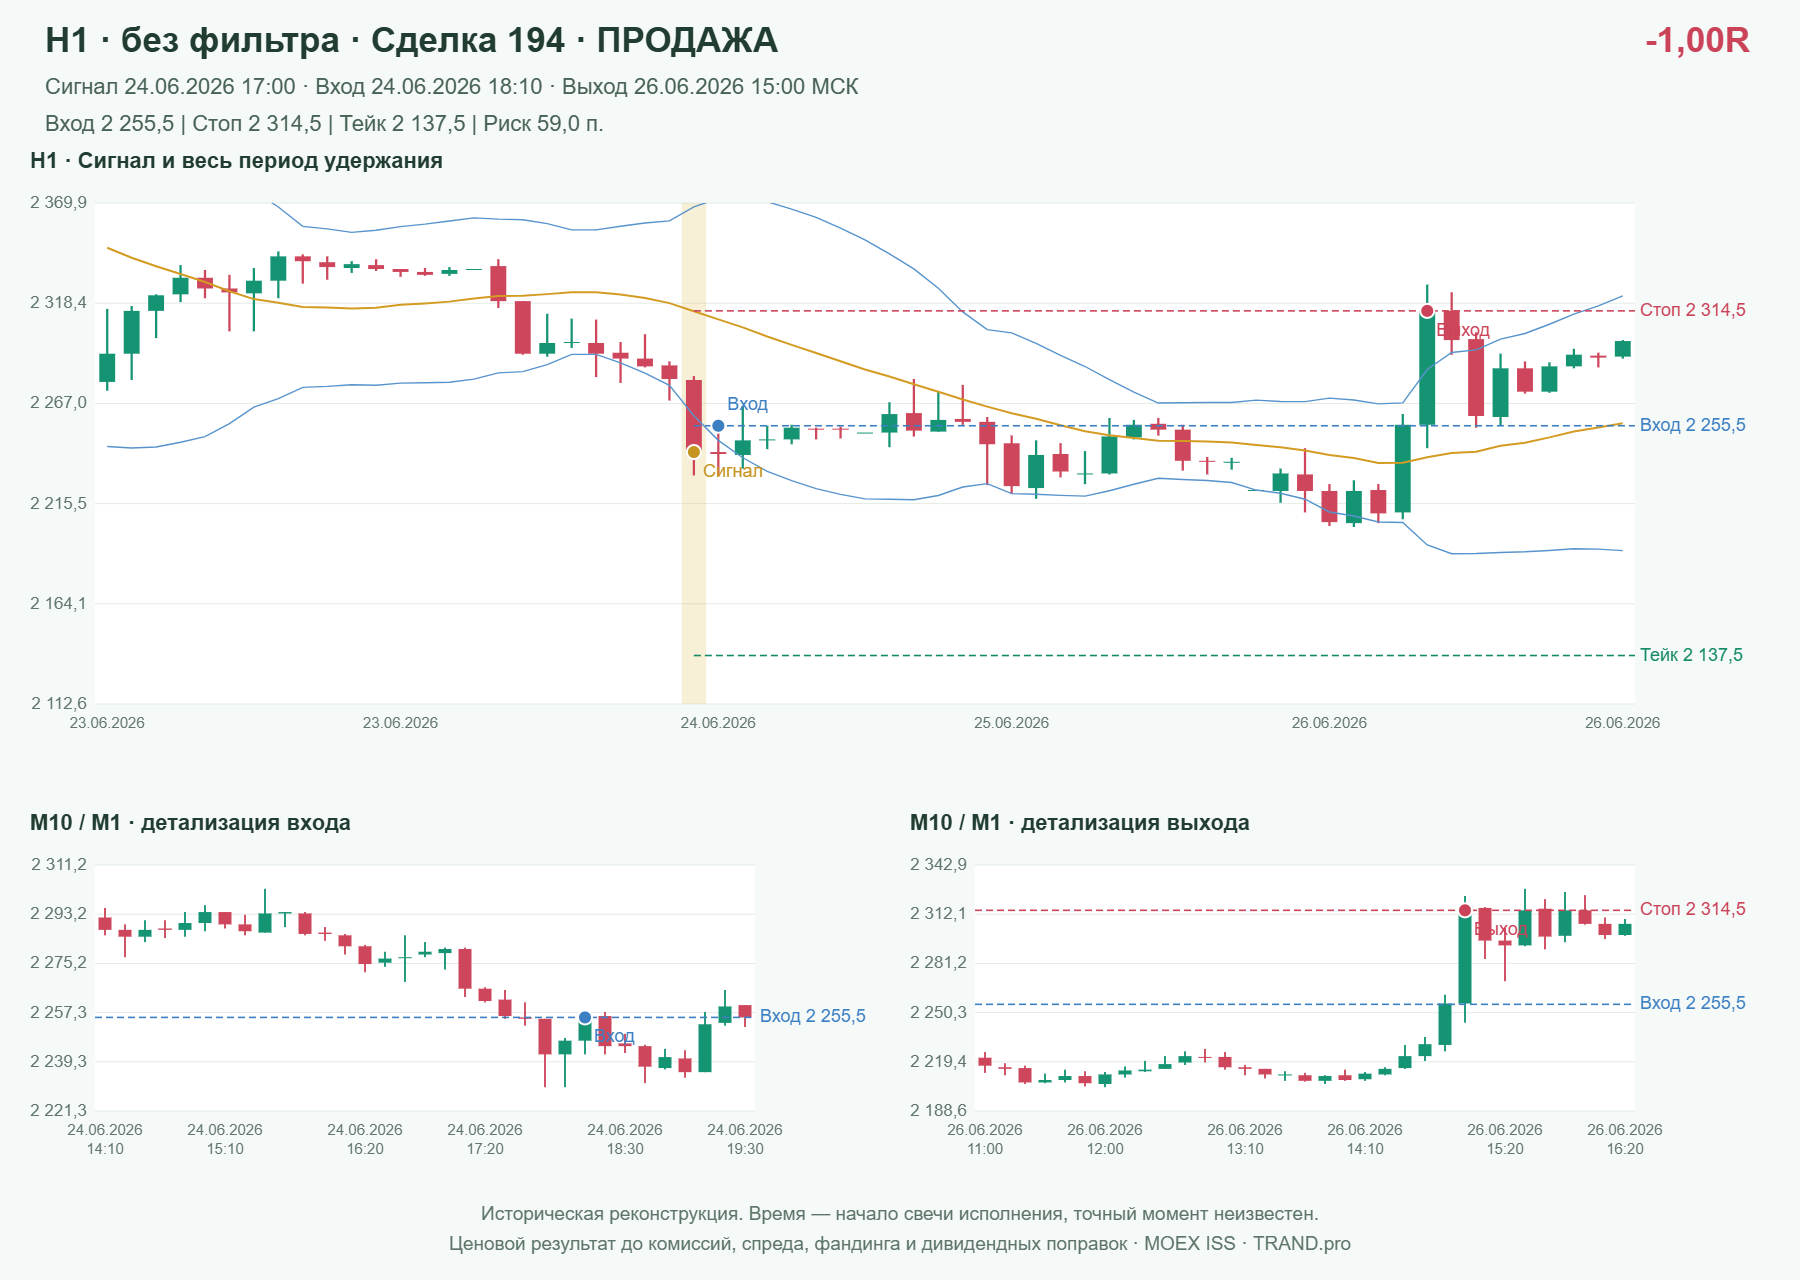Click the 'Риск 59,0 п.' parameters line
The image size is (1800, 1280).
(324, 124)
